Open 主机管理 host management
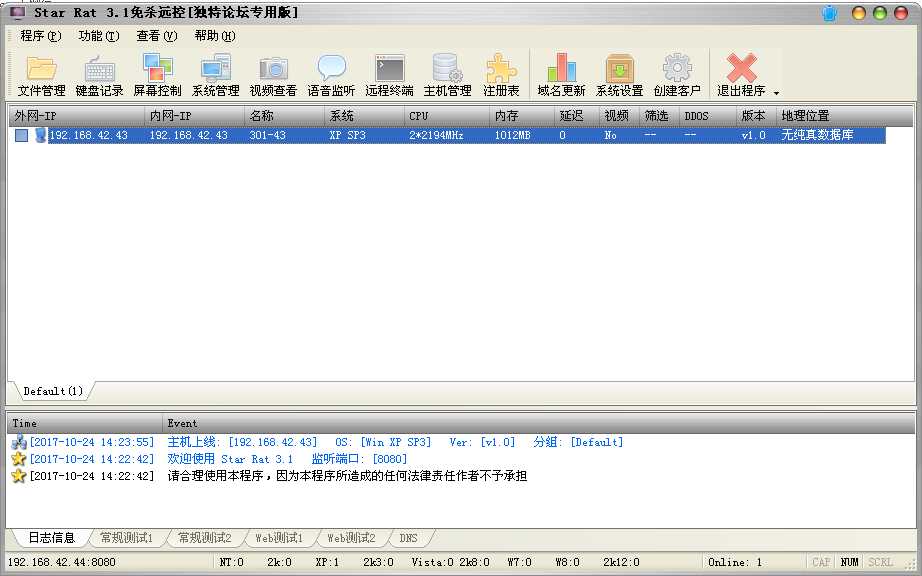 pos(447,75)
